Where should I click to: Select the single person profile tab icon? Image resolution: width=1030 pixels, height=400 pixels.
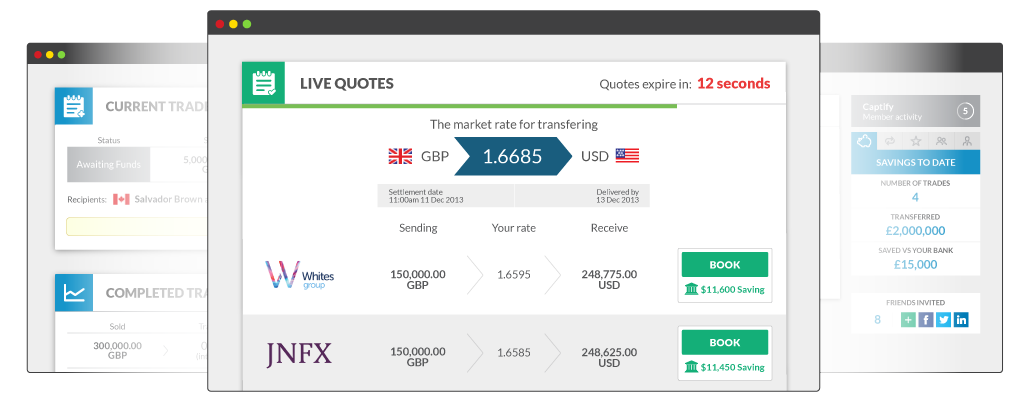pos(967,141)
